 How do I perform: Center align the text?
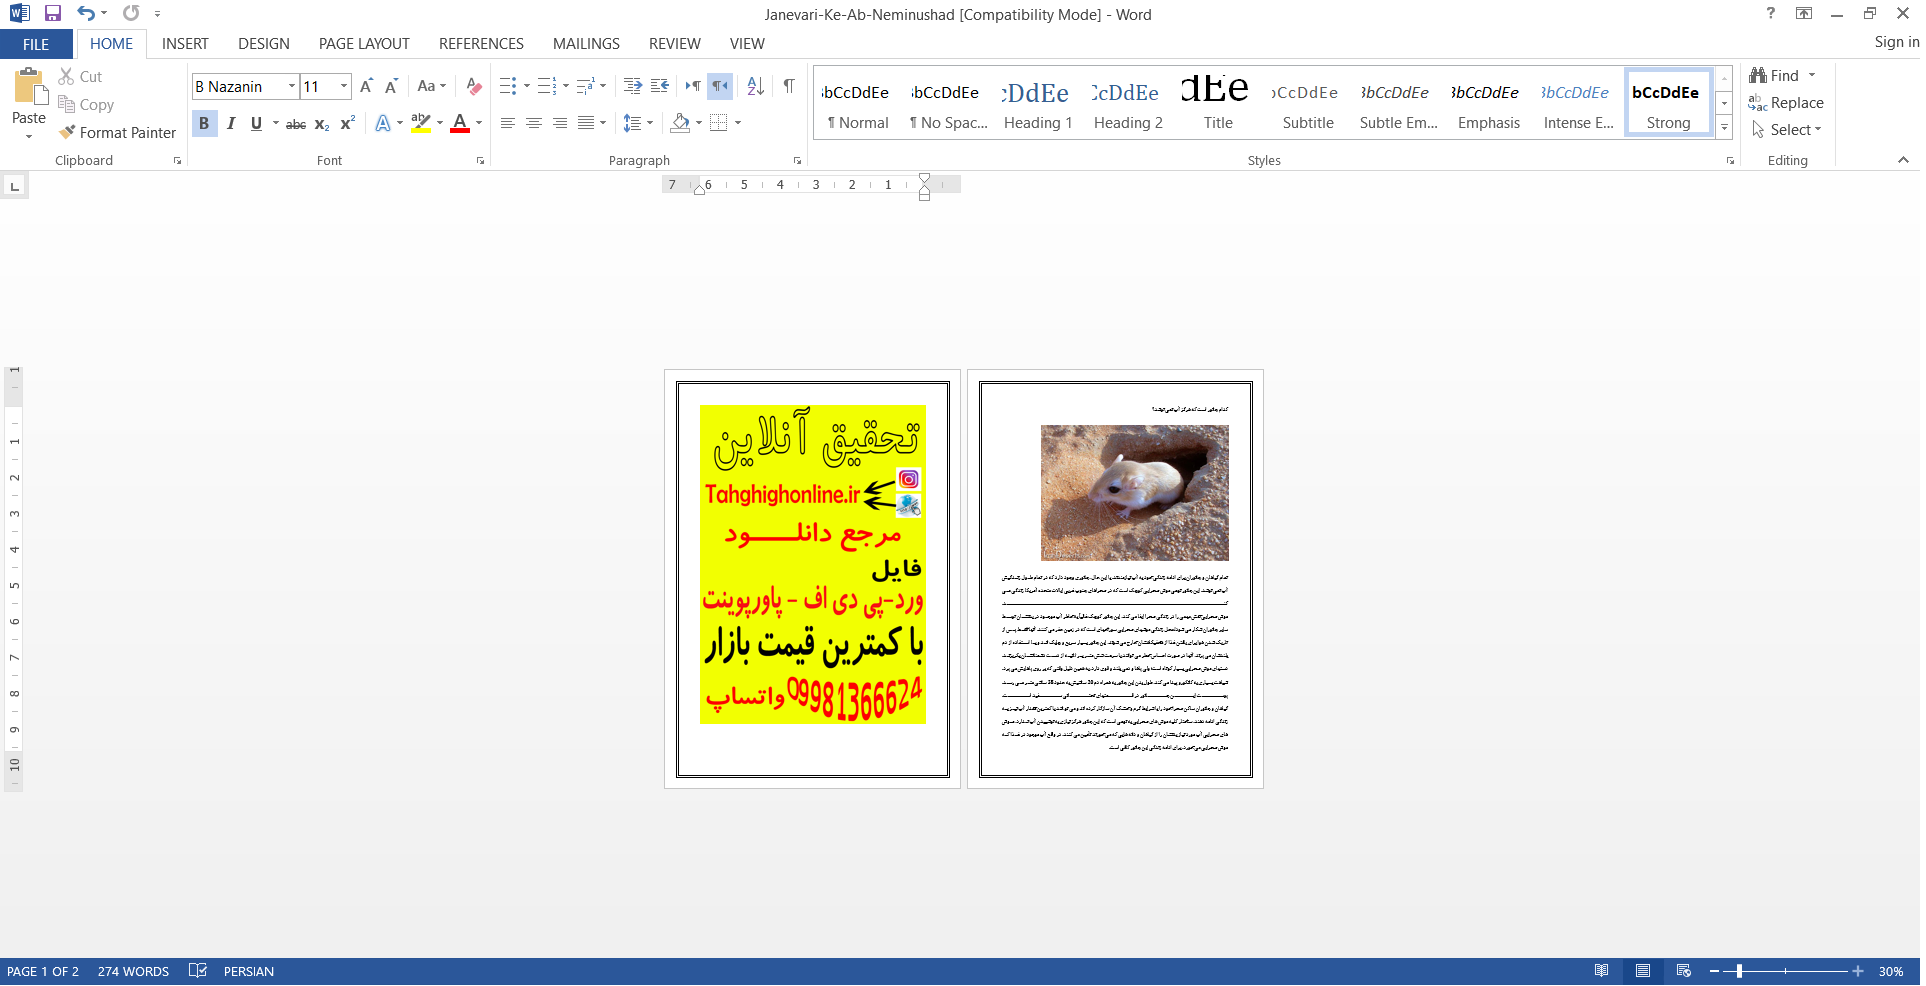(x=533, y=123)
